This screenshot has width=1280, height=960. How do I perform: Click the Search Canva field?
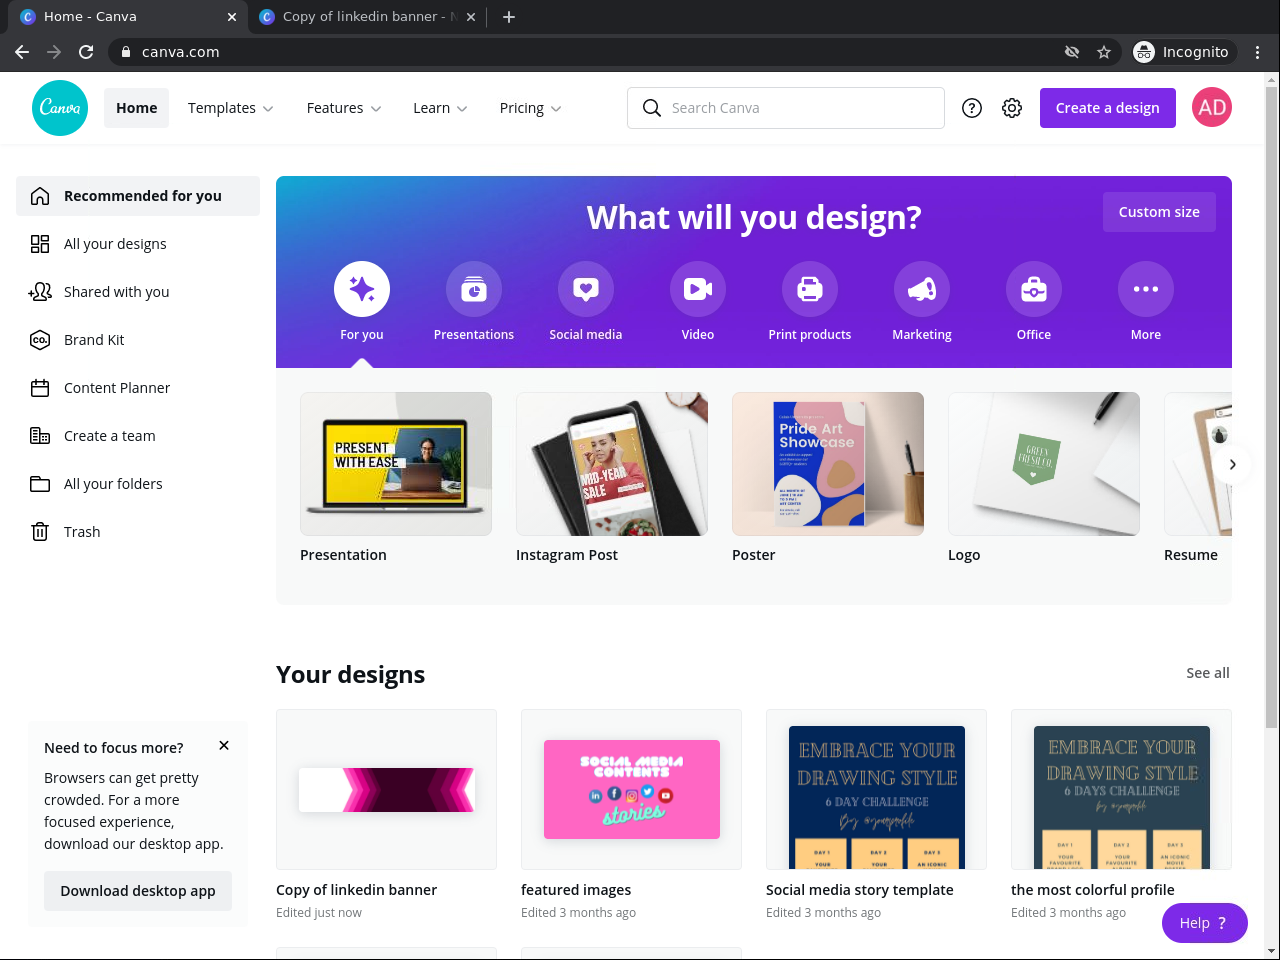pyautogui.click(x=786, y=108)
